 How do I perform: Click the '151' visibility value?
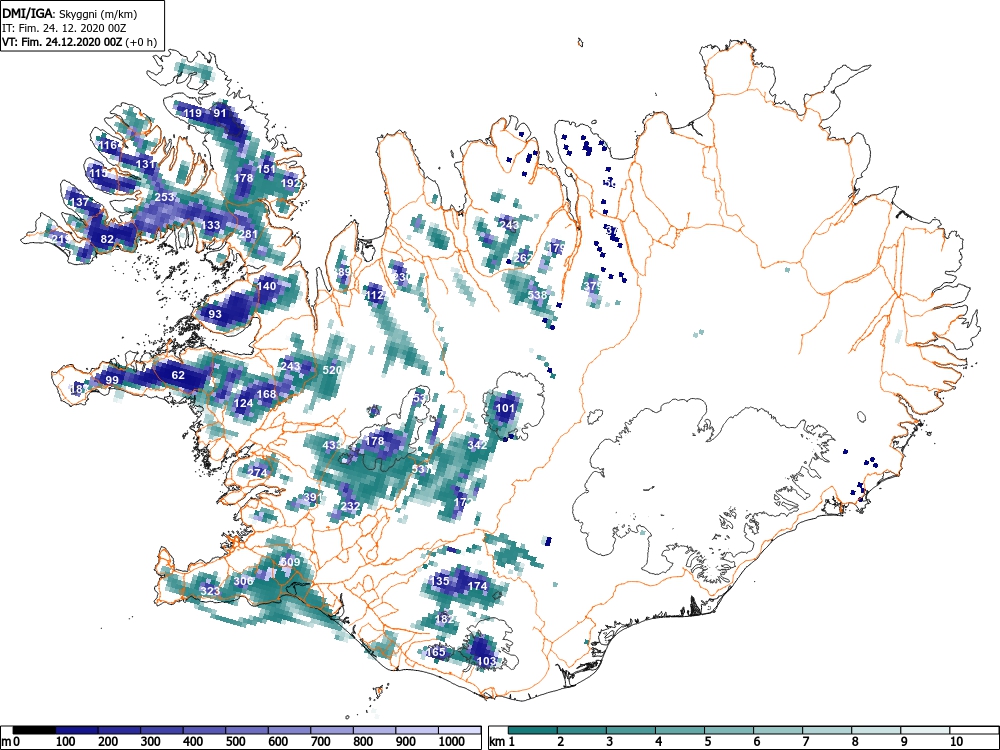coord(267,169)
